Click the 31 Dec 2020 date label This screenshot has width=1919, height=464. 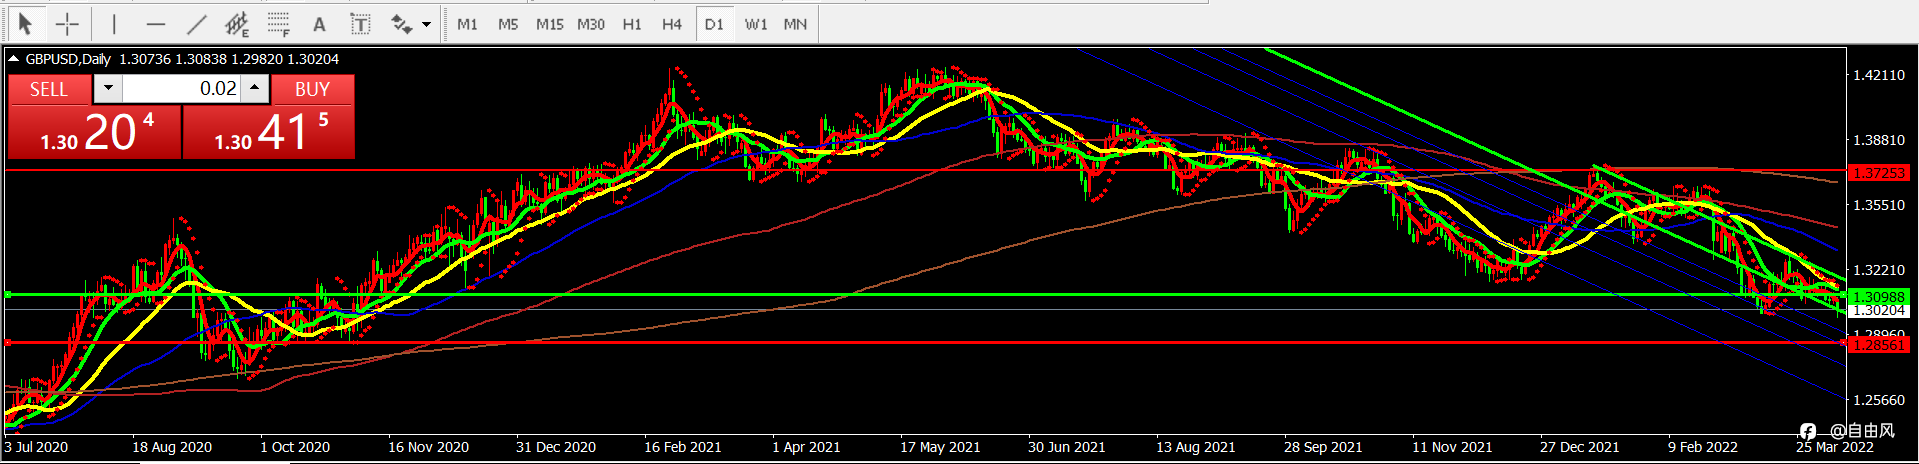tap(556, 447)
